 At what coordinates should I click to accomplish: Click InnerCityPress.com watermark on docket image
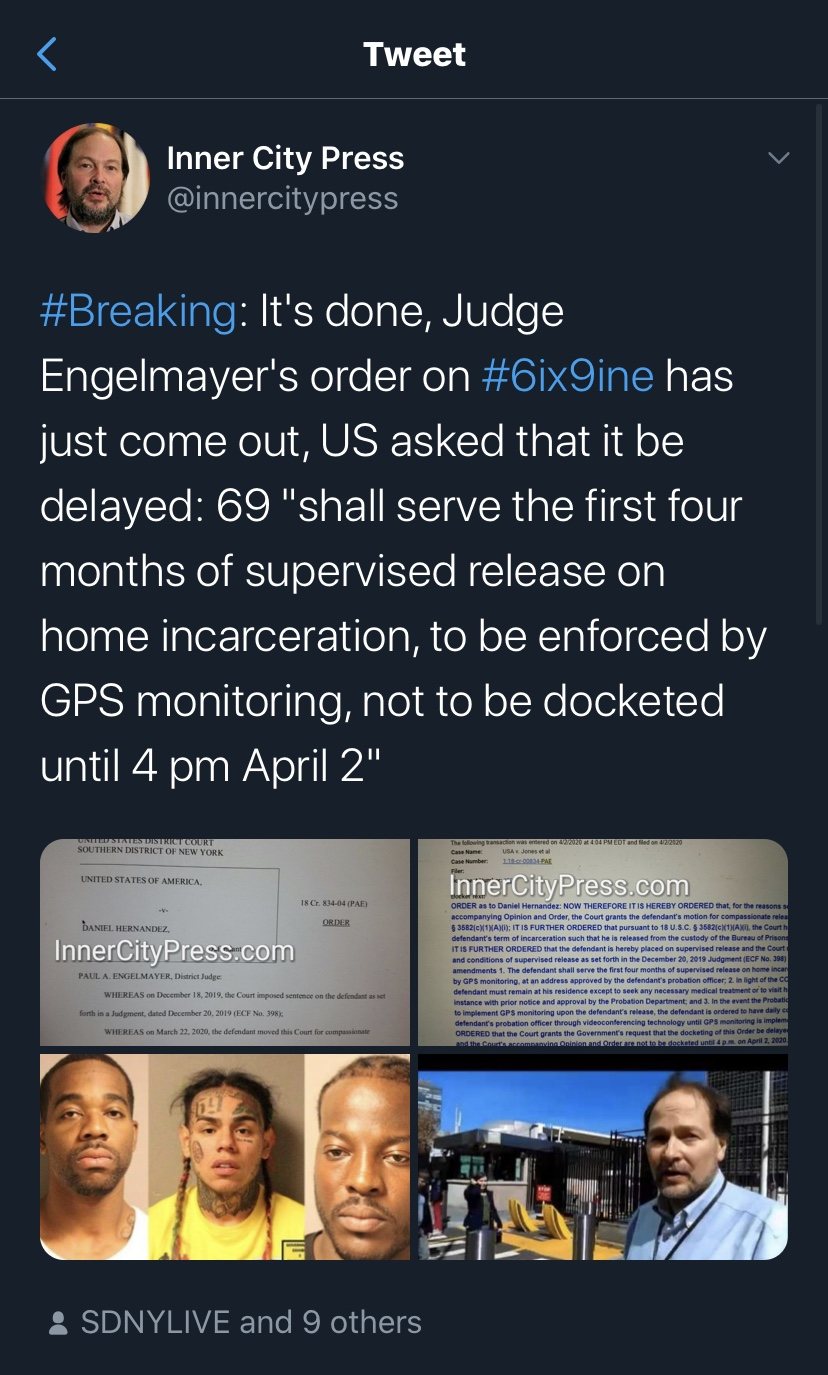pos(569,886)
